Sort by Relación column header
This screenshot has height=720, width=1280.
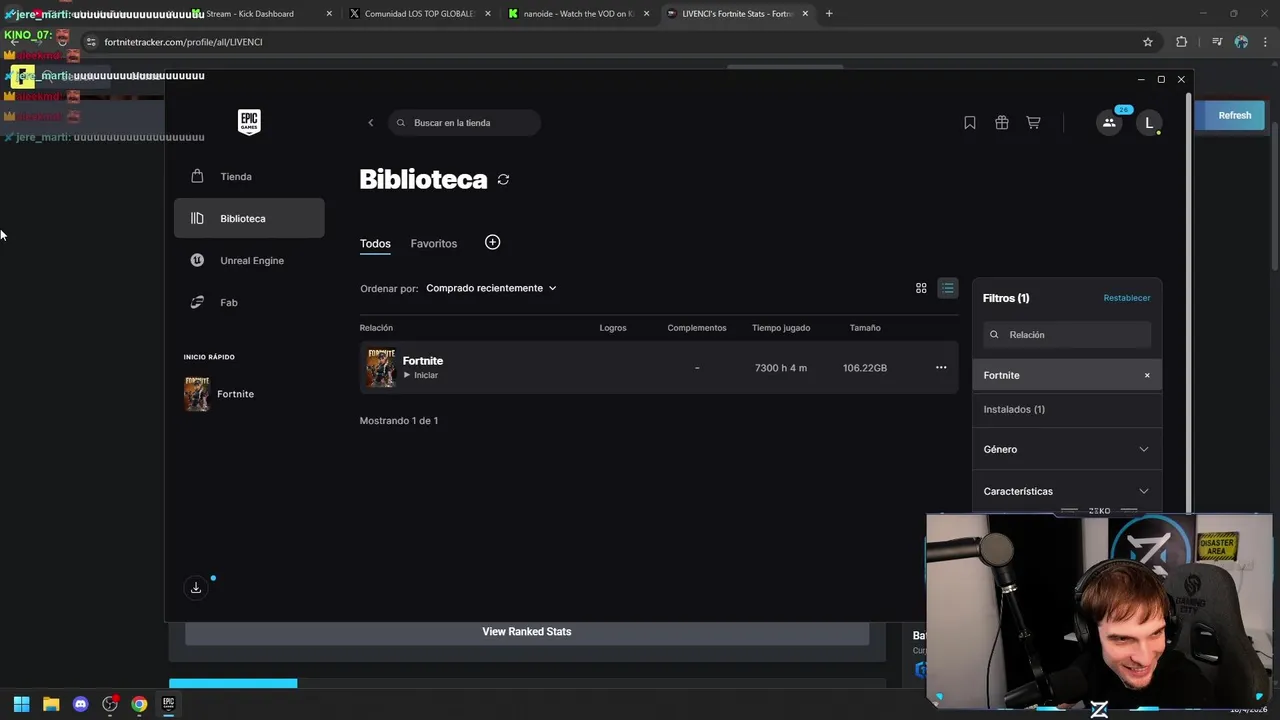pyautogui.click(x=376, y=328)
